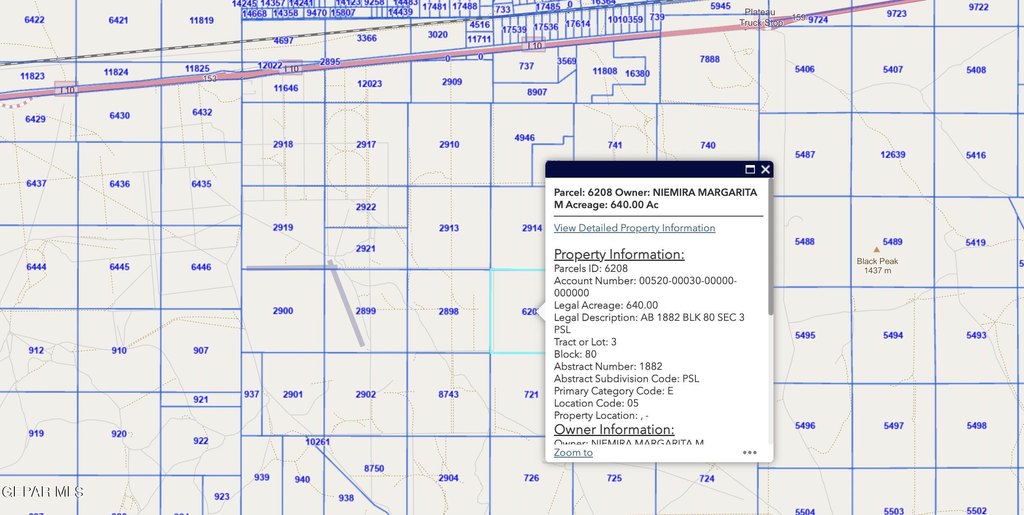Open View Detailed Property Information link
Screen dimensions: 1024x515
pyautogui.click(x=634, y=228)
